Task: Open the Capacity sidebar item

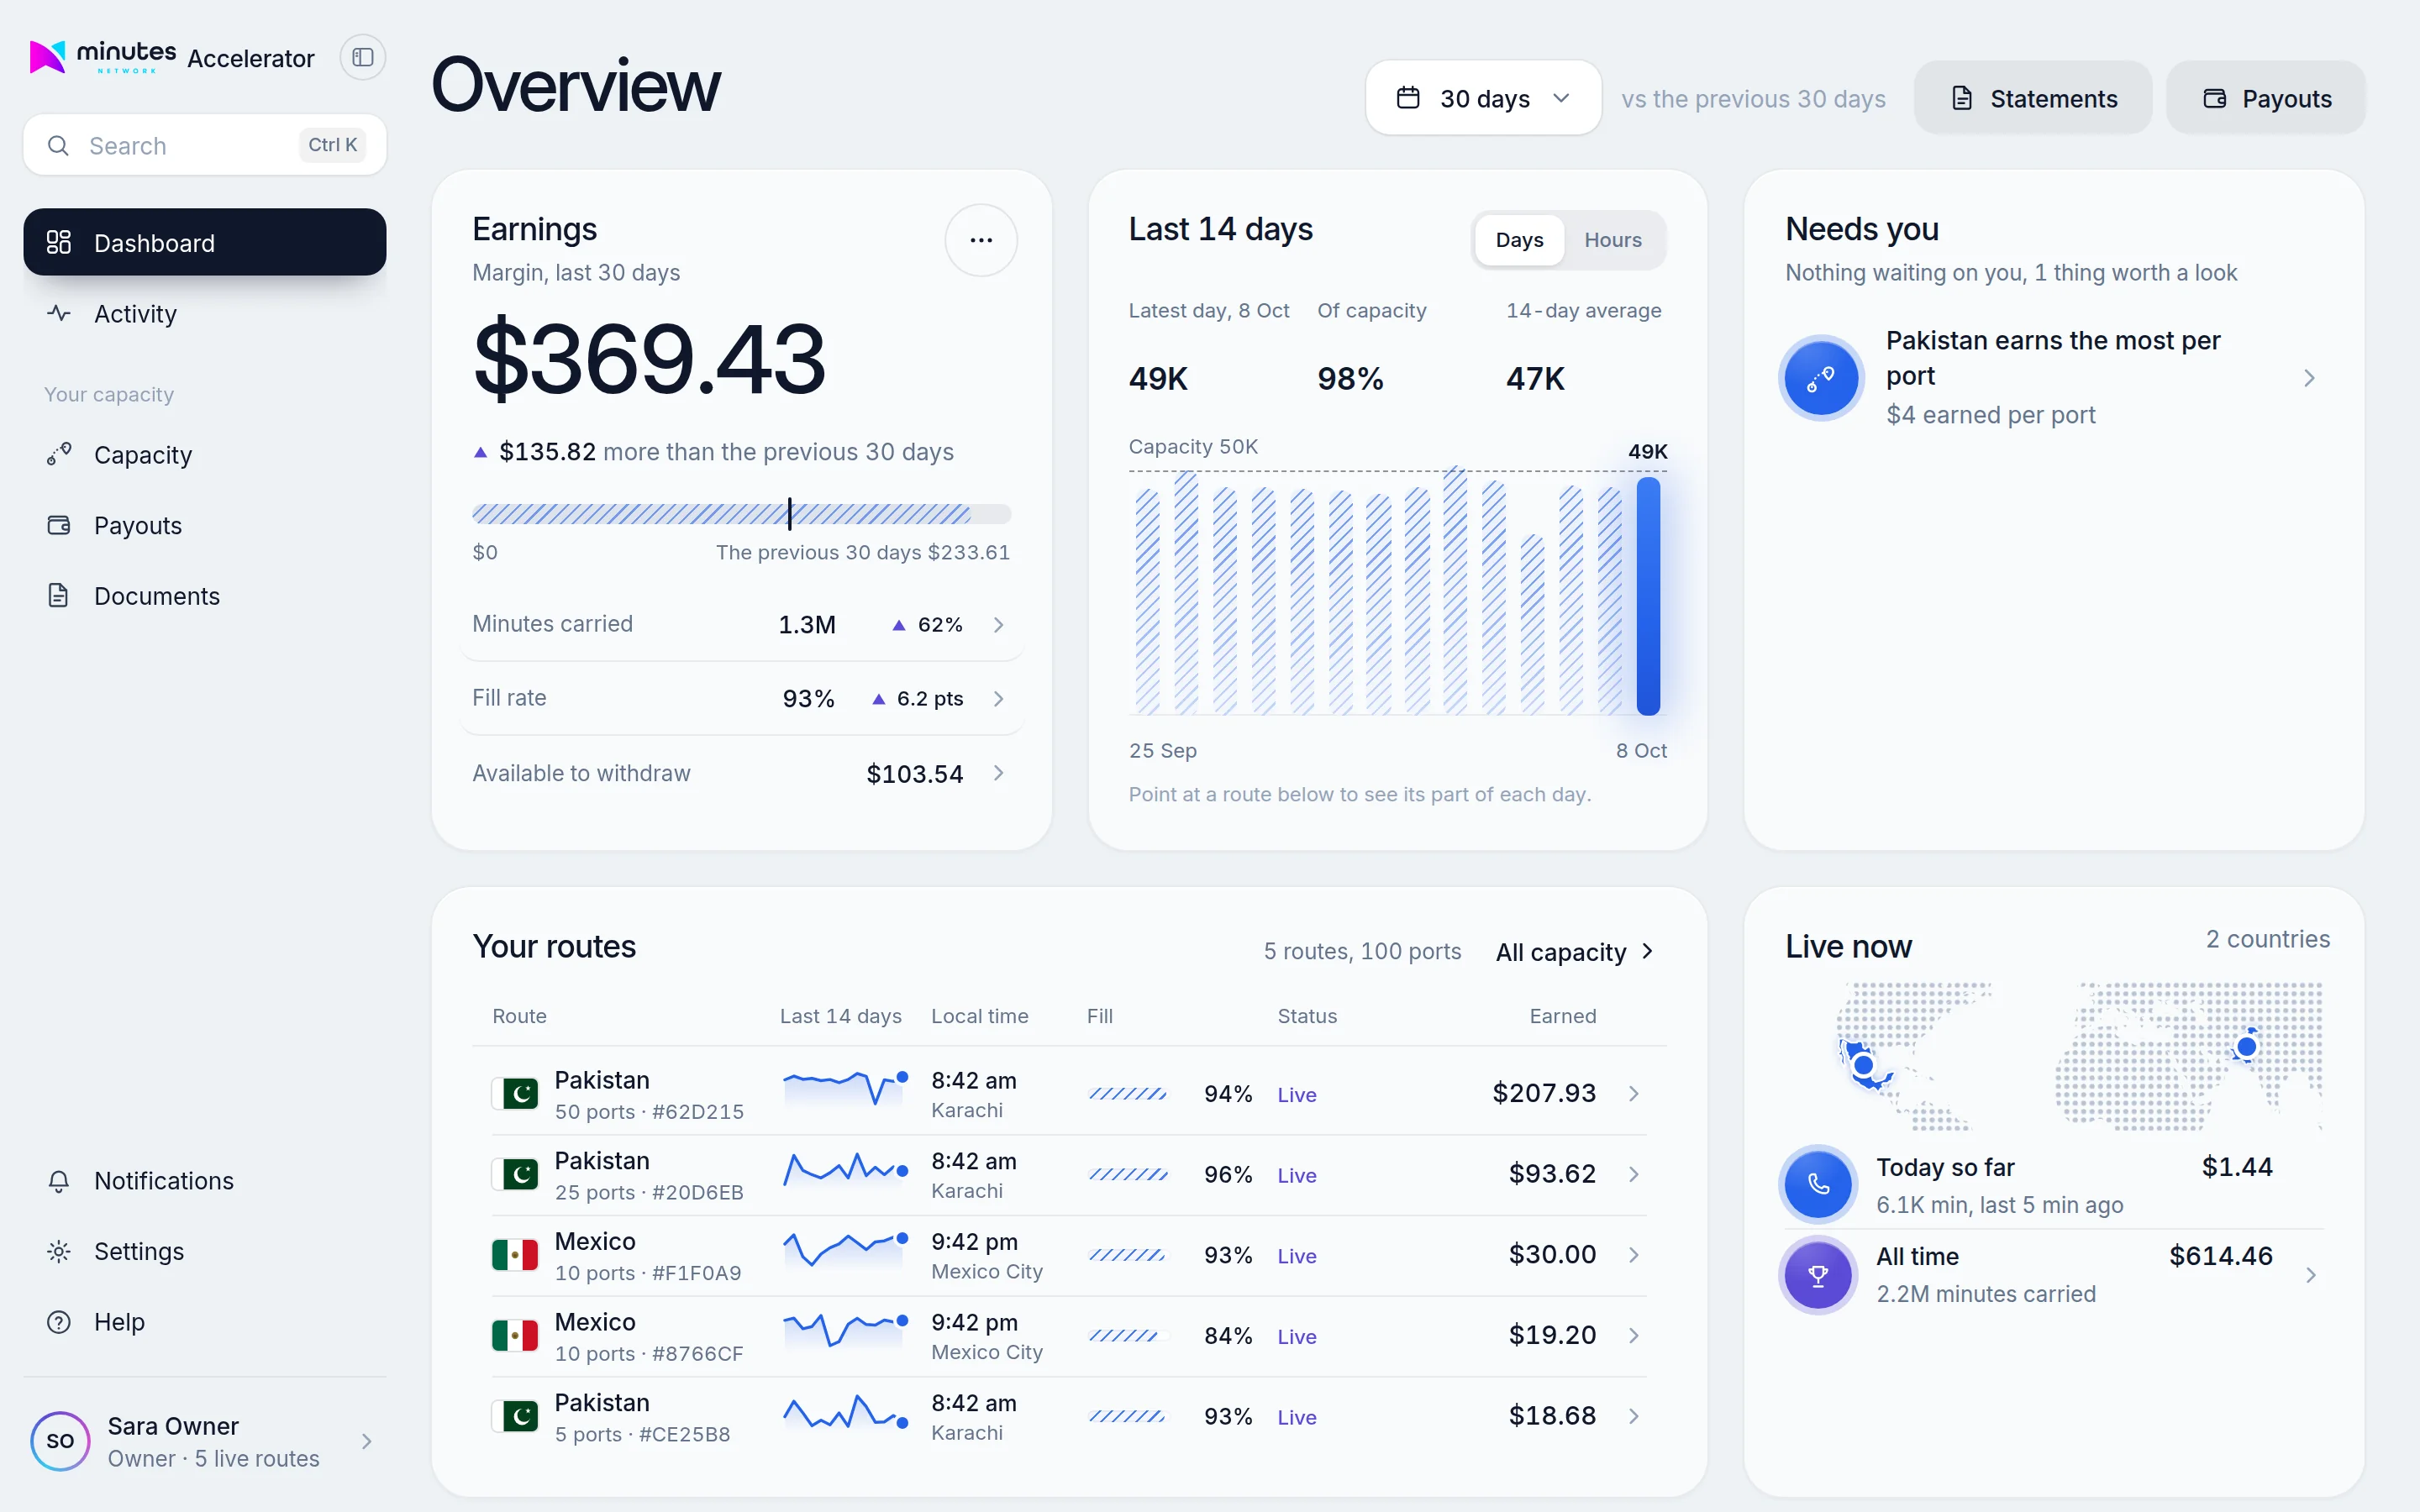Action: [204, 455]
